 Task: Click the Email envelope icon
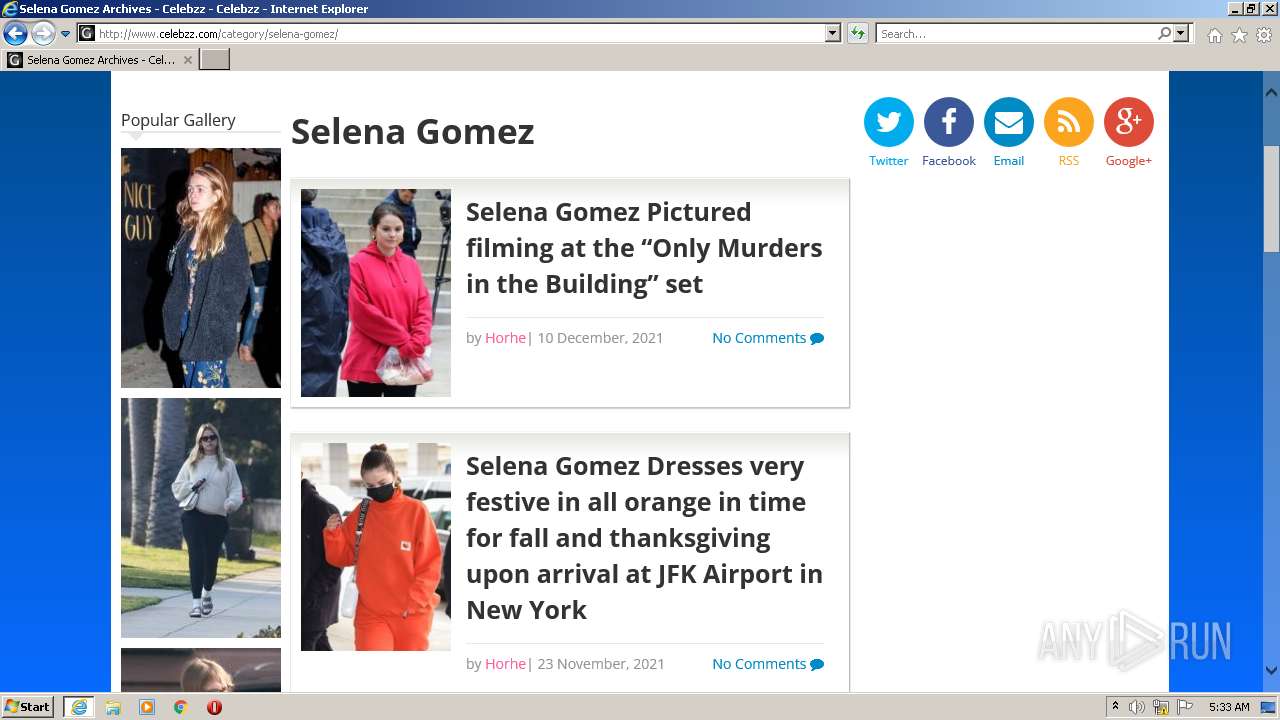click(1008, 122)
